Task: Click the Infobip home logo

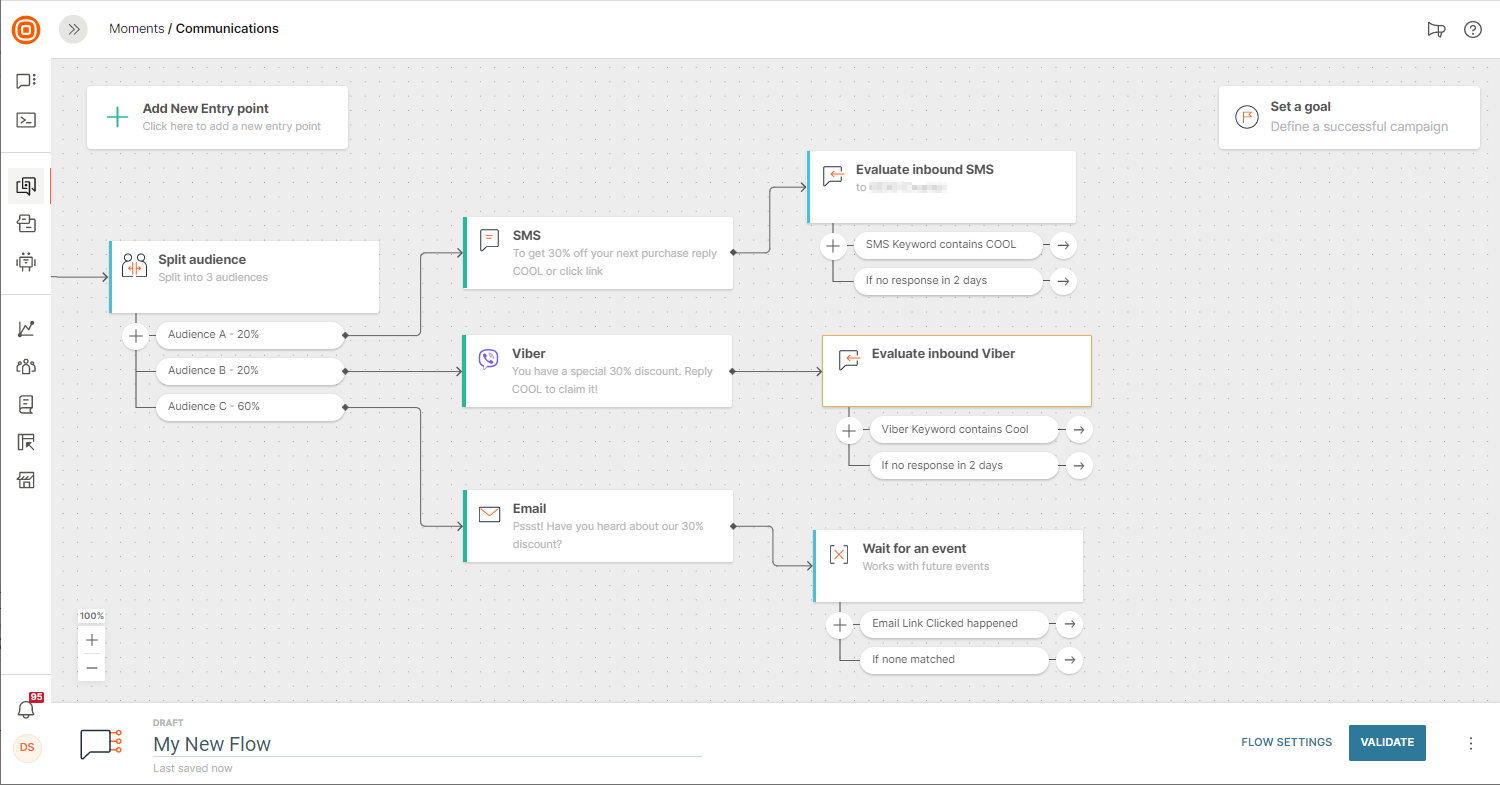Action: pyautogui.click(x=26, y=30)
